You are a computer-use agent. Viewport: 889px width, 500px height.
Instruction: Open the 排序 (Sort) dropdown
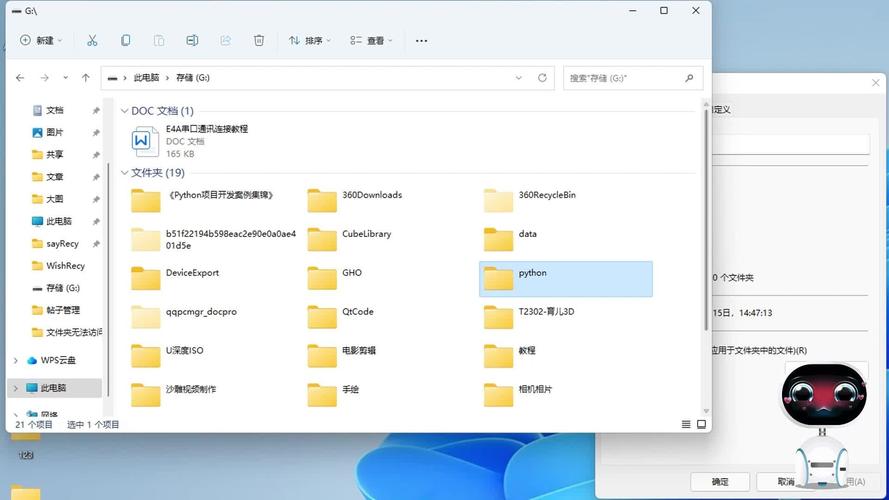310,40
